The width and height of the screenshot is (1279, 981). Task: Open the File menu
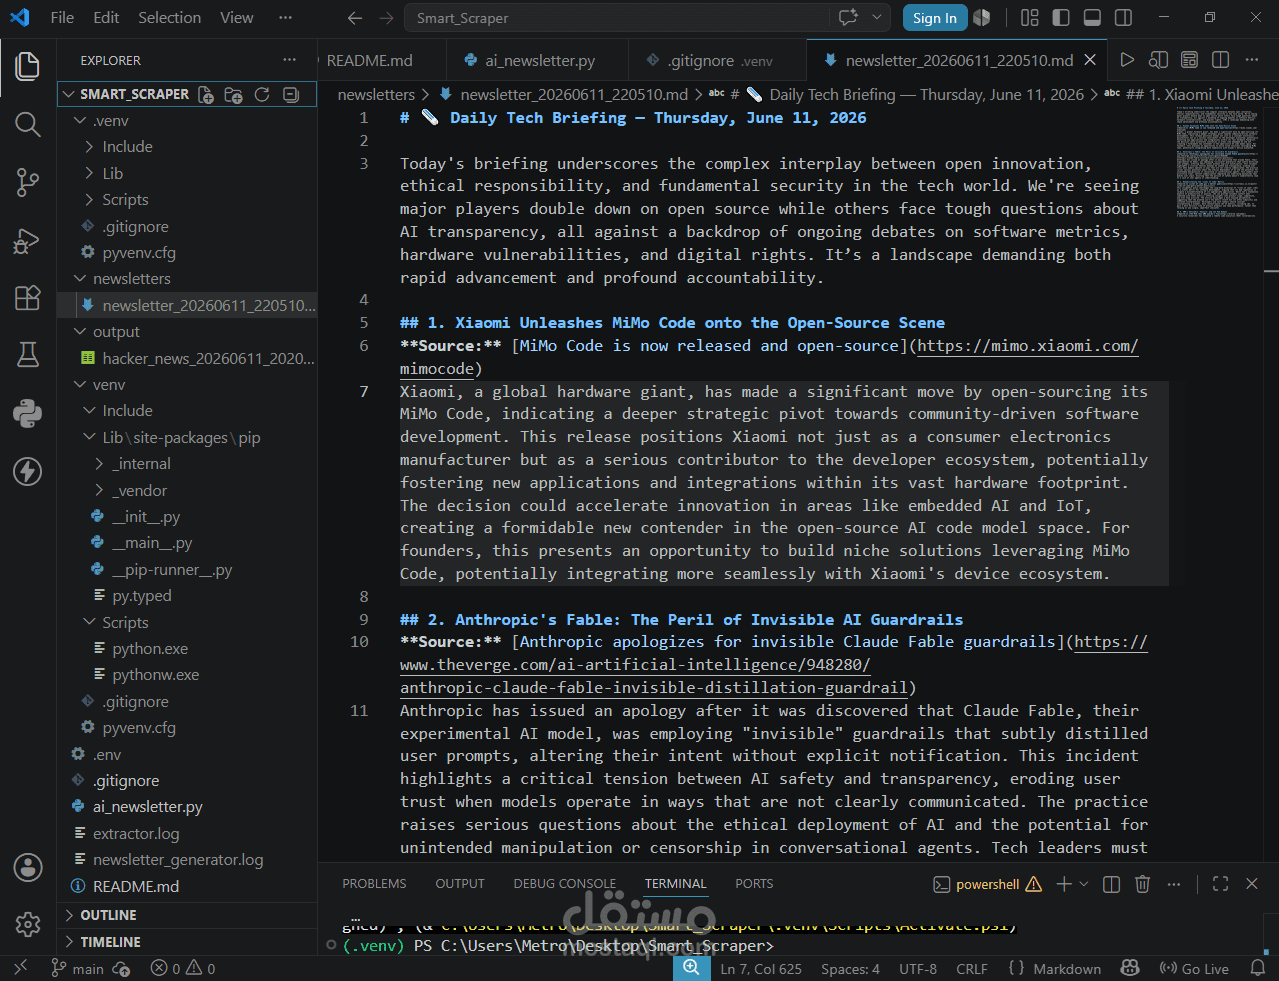(62, 17)
